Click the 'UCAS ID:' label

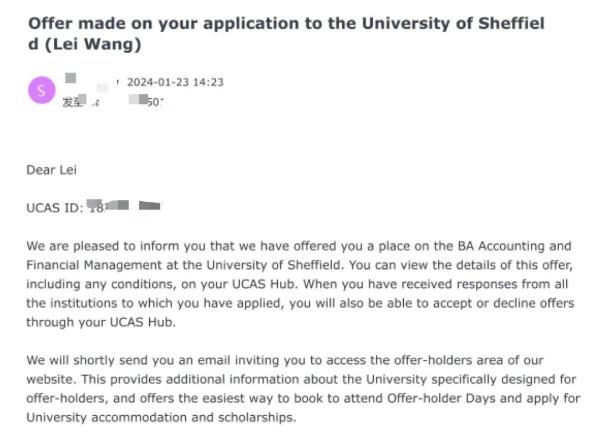point(55,208)
